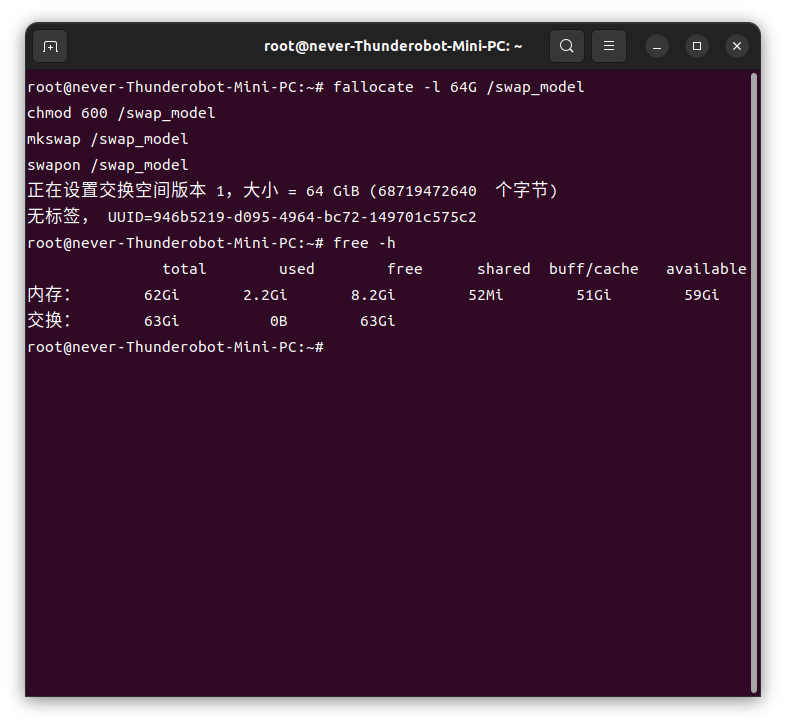The height and width of the screenshot is (725, 786).
Task: Click the free -h command
Action: (364, 244)
